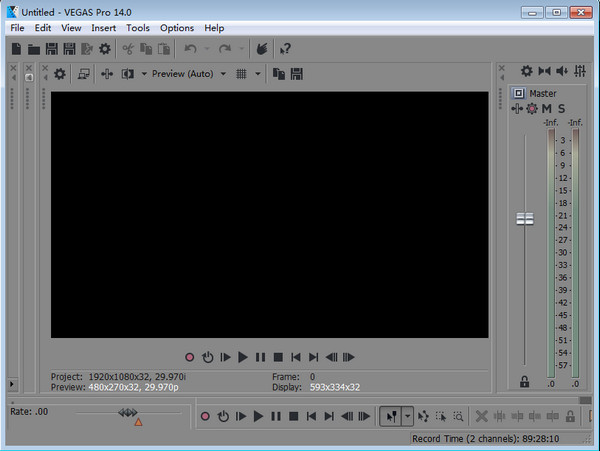Image resolution: width=600 pixels, height=451 pixels.
Task: Click the Master volume fader handle
Action: point(524,218)
